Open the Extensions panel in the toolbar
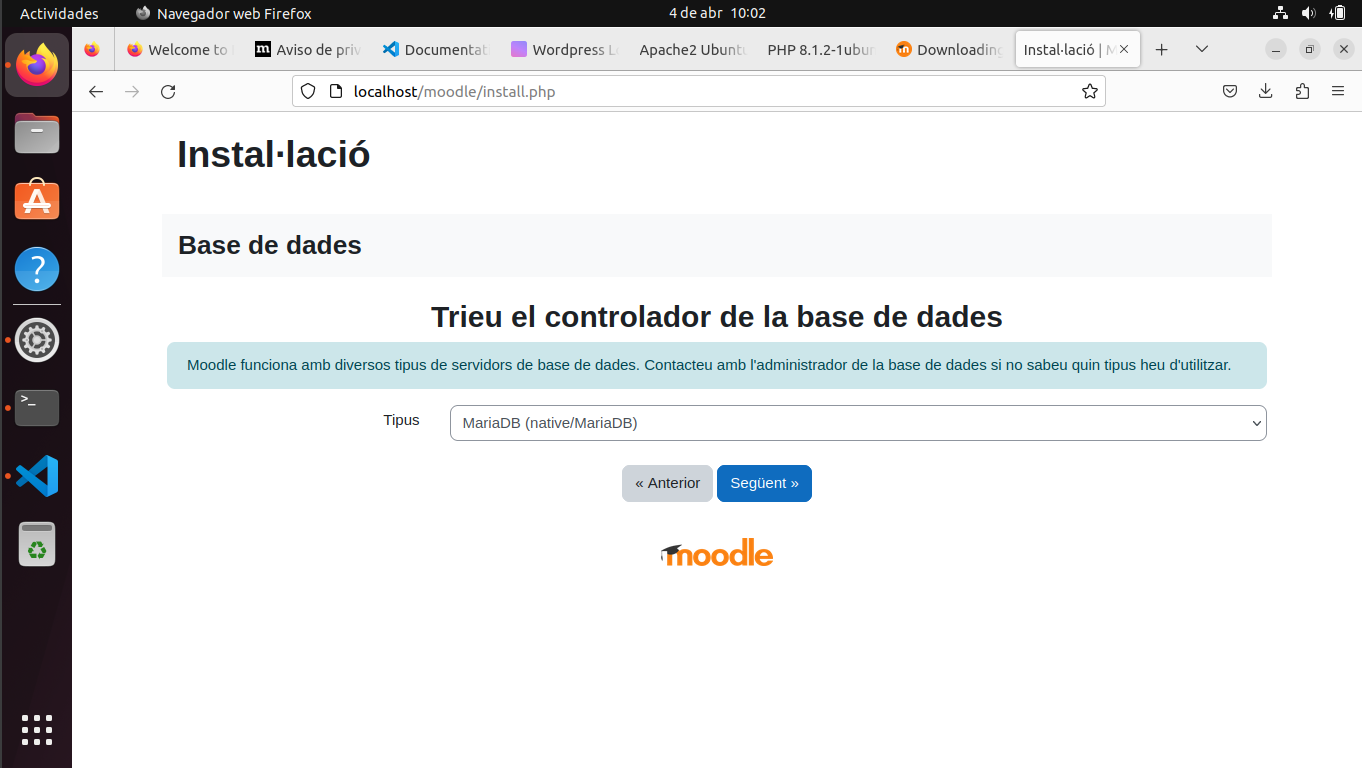The image size is (1362, 768). 1301,91
